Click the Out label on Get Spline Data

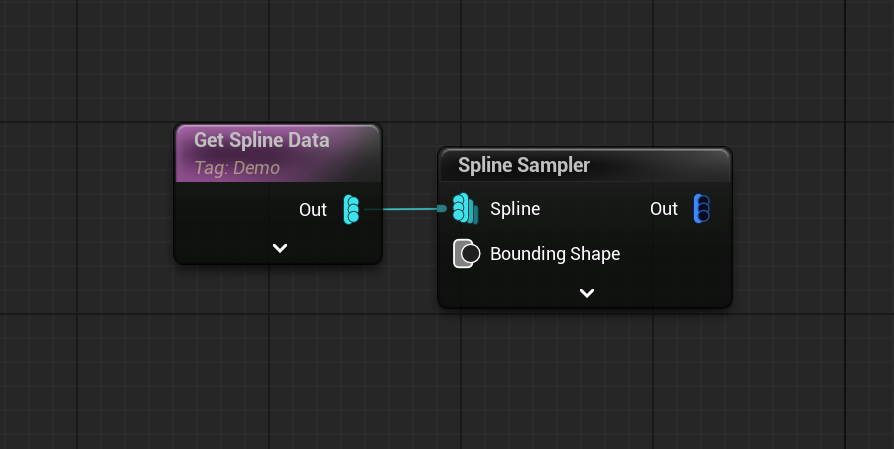point(313,210)
